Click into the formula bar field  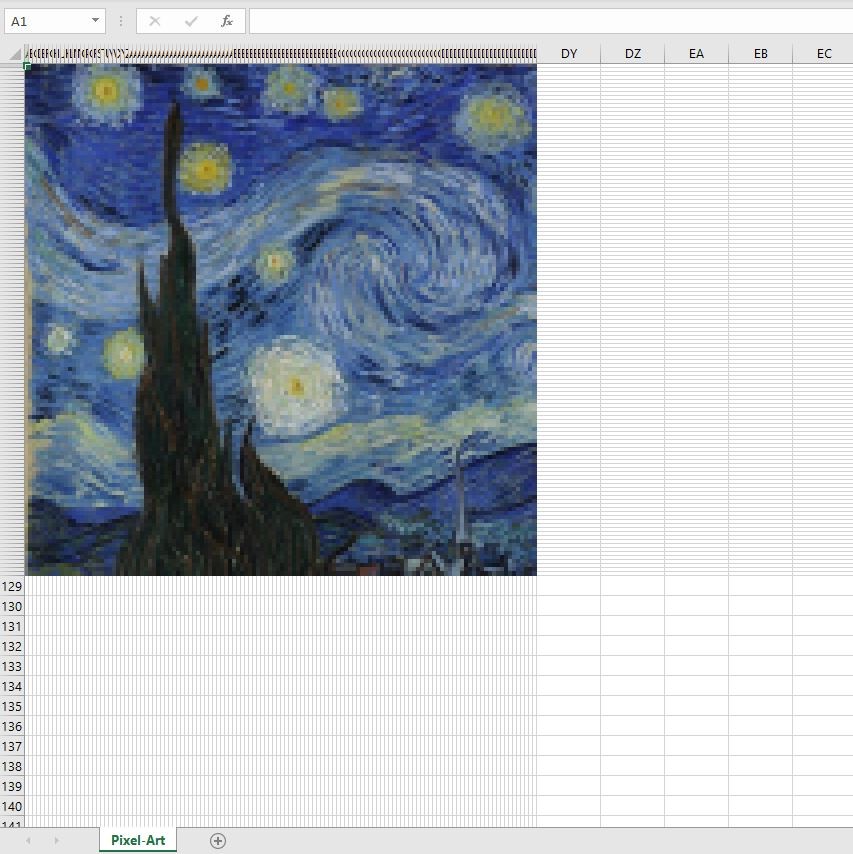point(551,22)
